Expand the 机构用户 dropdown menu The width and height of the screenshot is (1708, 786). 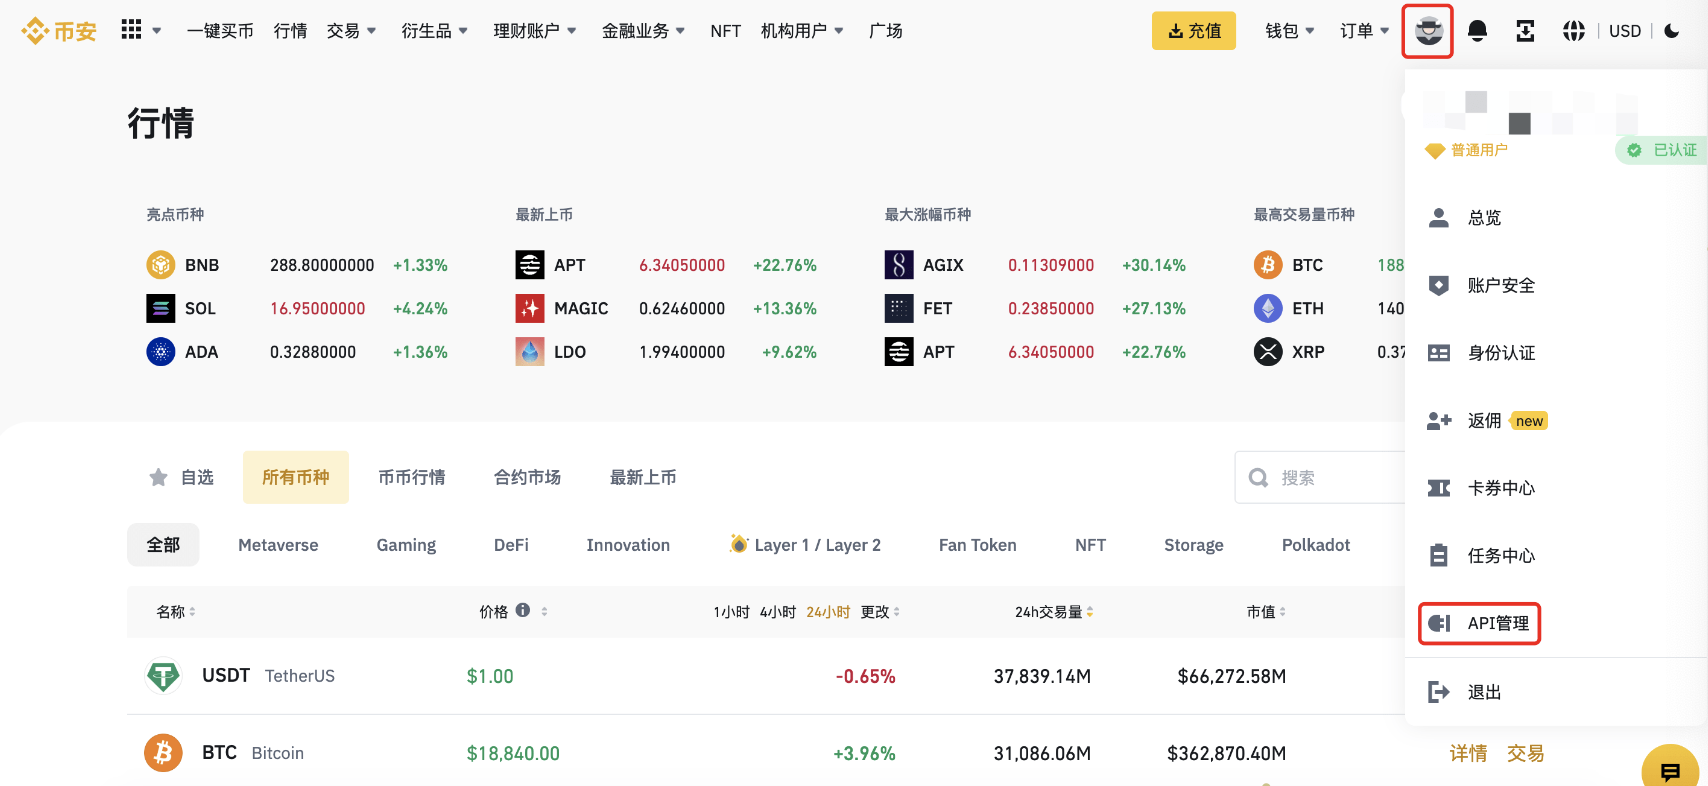802,31
